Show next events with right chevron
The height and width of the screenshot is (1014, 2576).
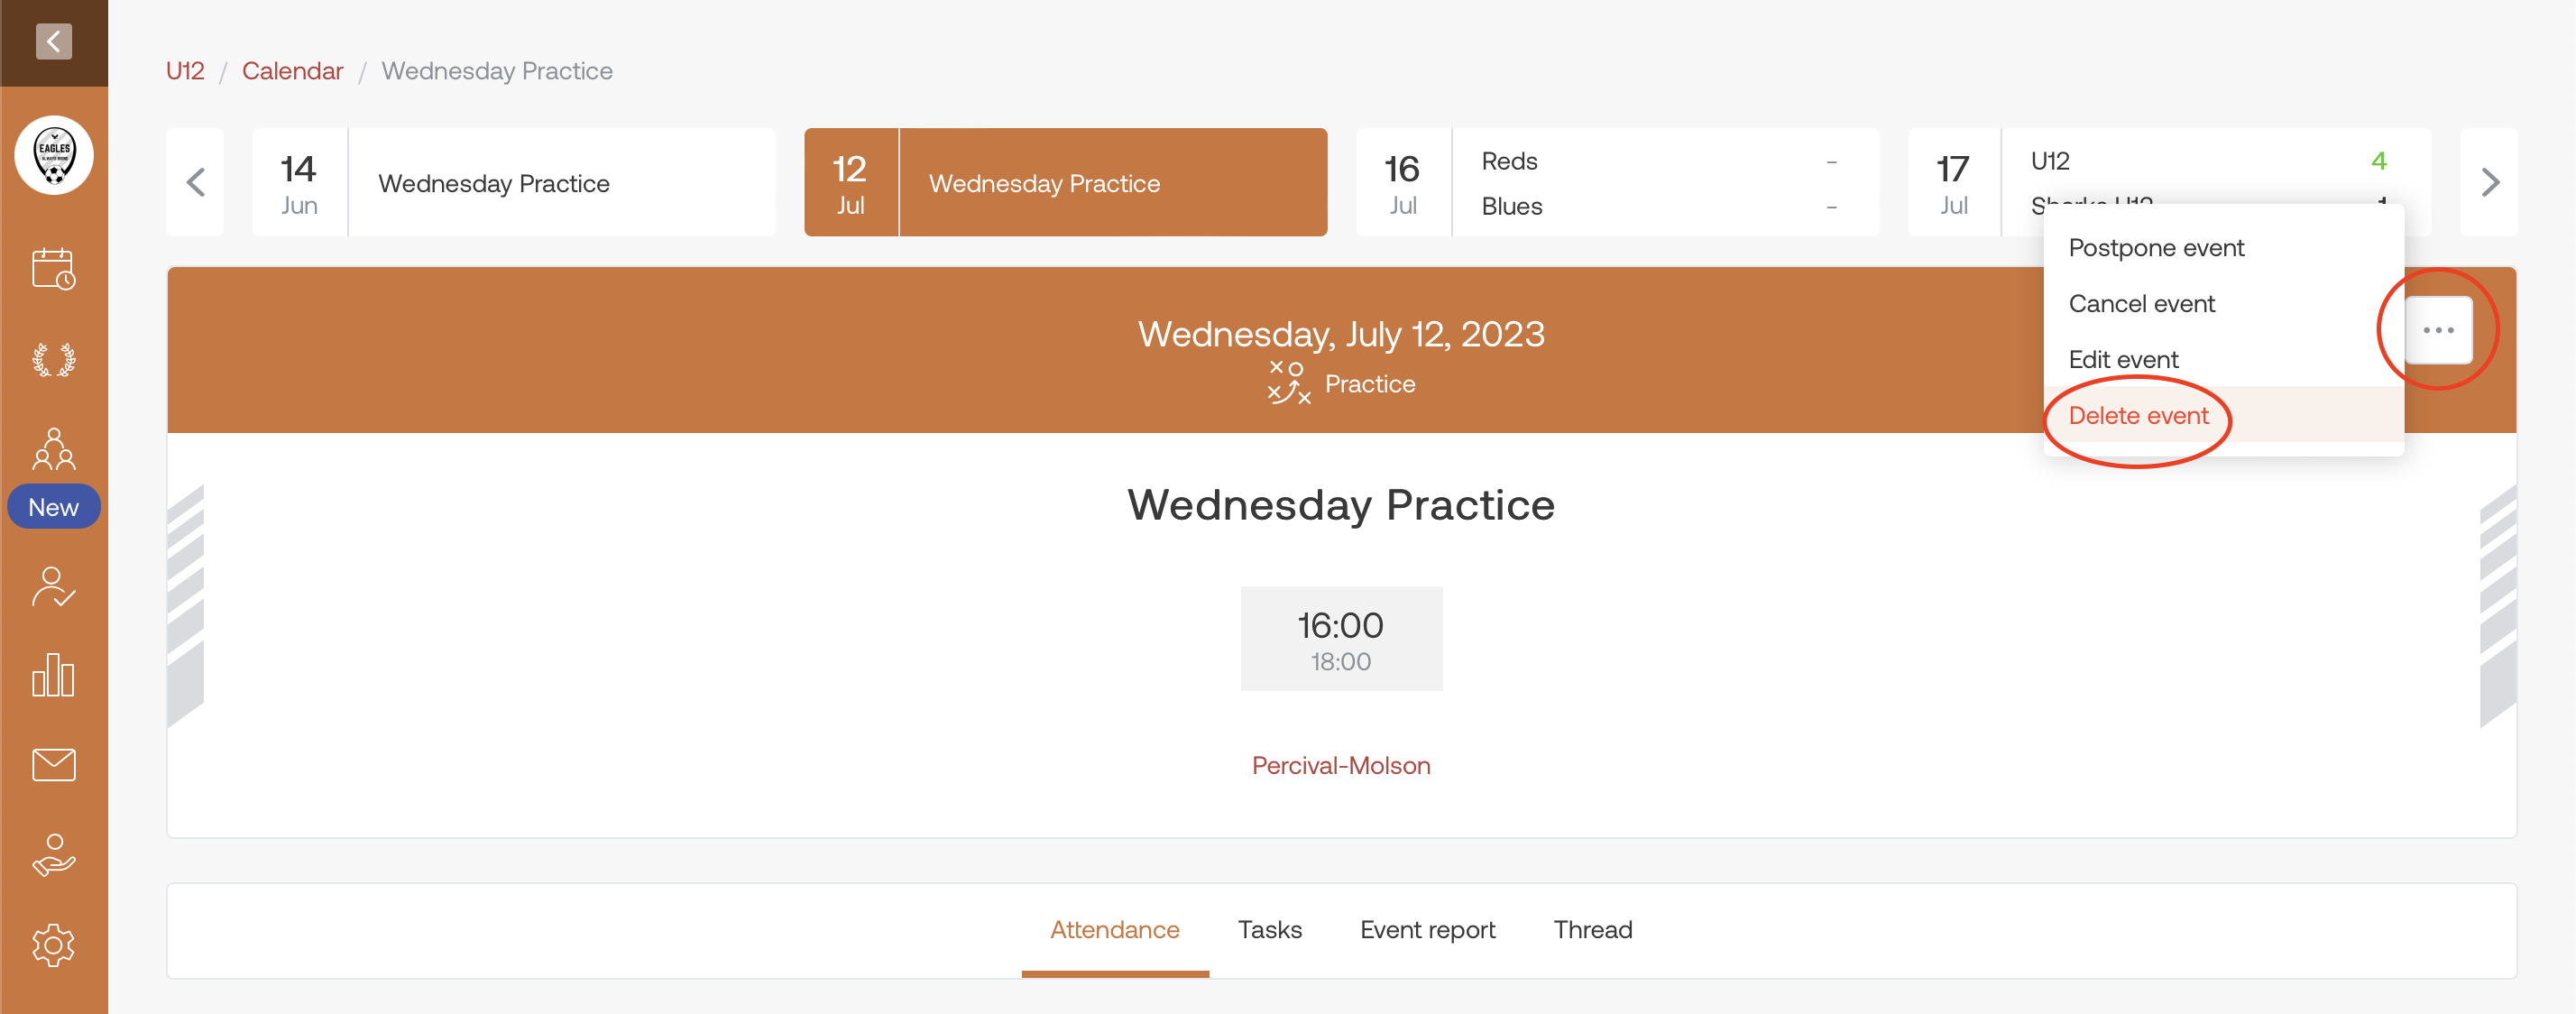pyautogui.click(x=2489, y=182)
